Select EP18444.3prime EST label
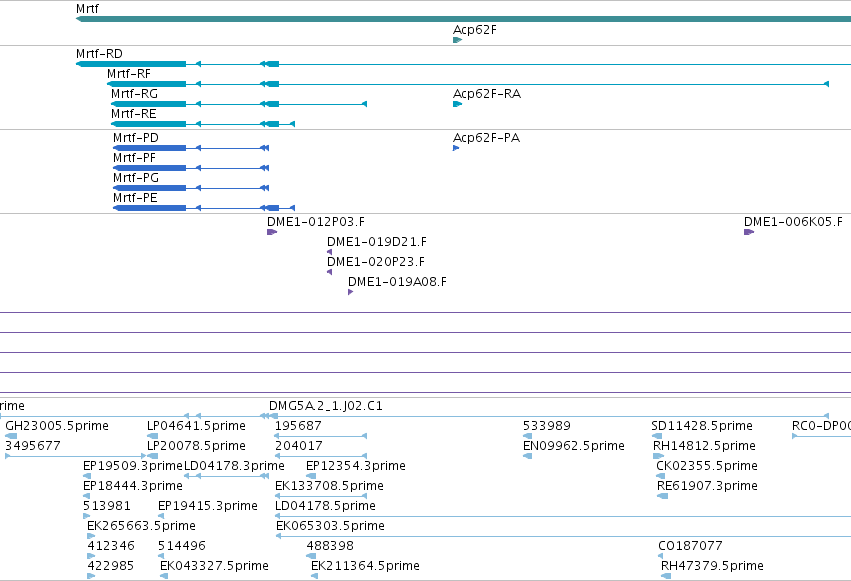The image size is (851, 581). 133,486
